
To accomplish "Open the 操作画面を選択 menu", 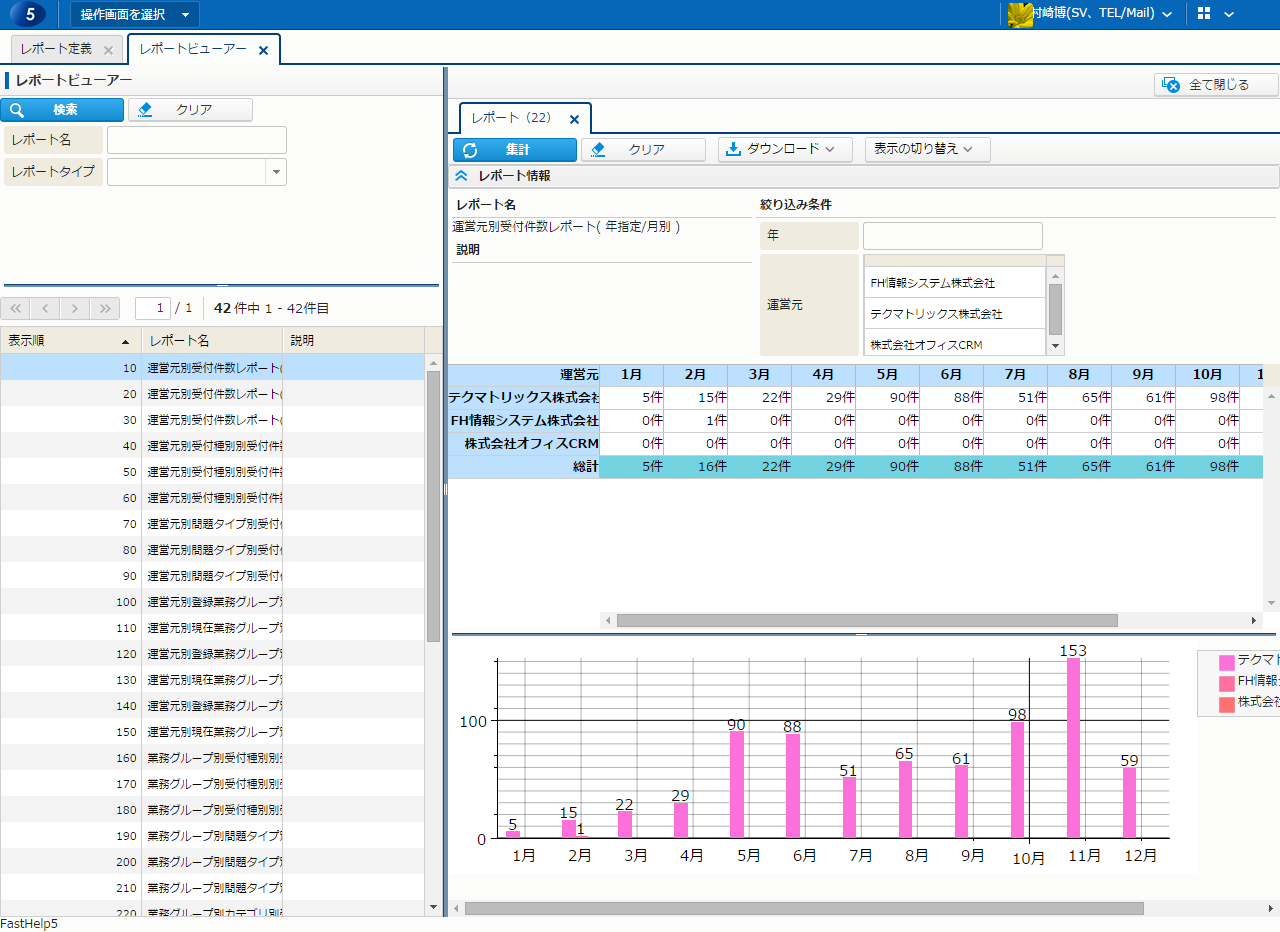I will 134,14.
